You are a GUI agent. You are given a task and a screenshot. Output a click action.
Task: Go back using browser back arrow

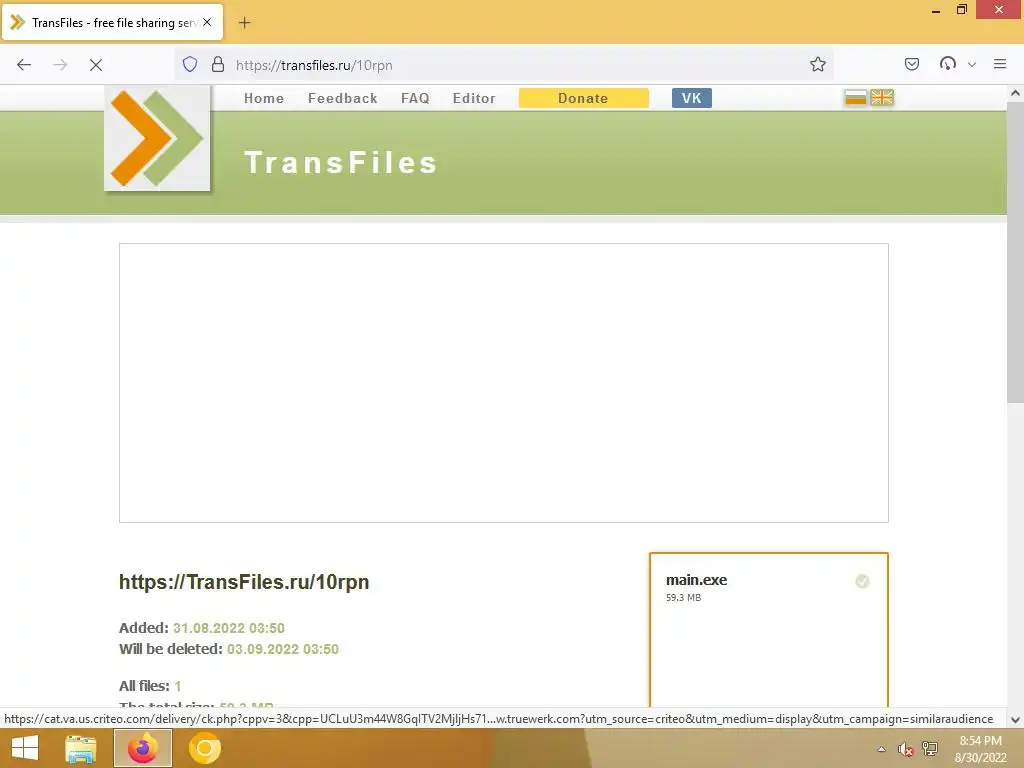(x=24, y=65)
